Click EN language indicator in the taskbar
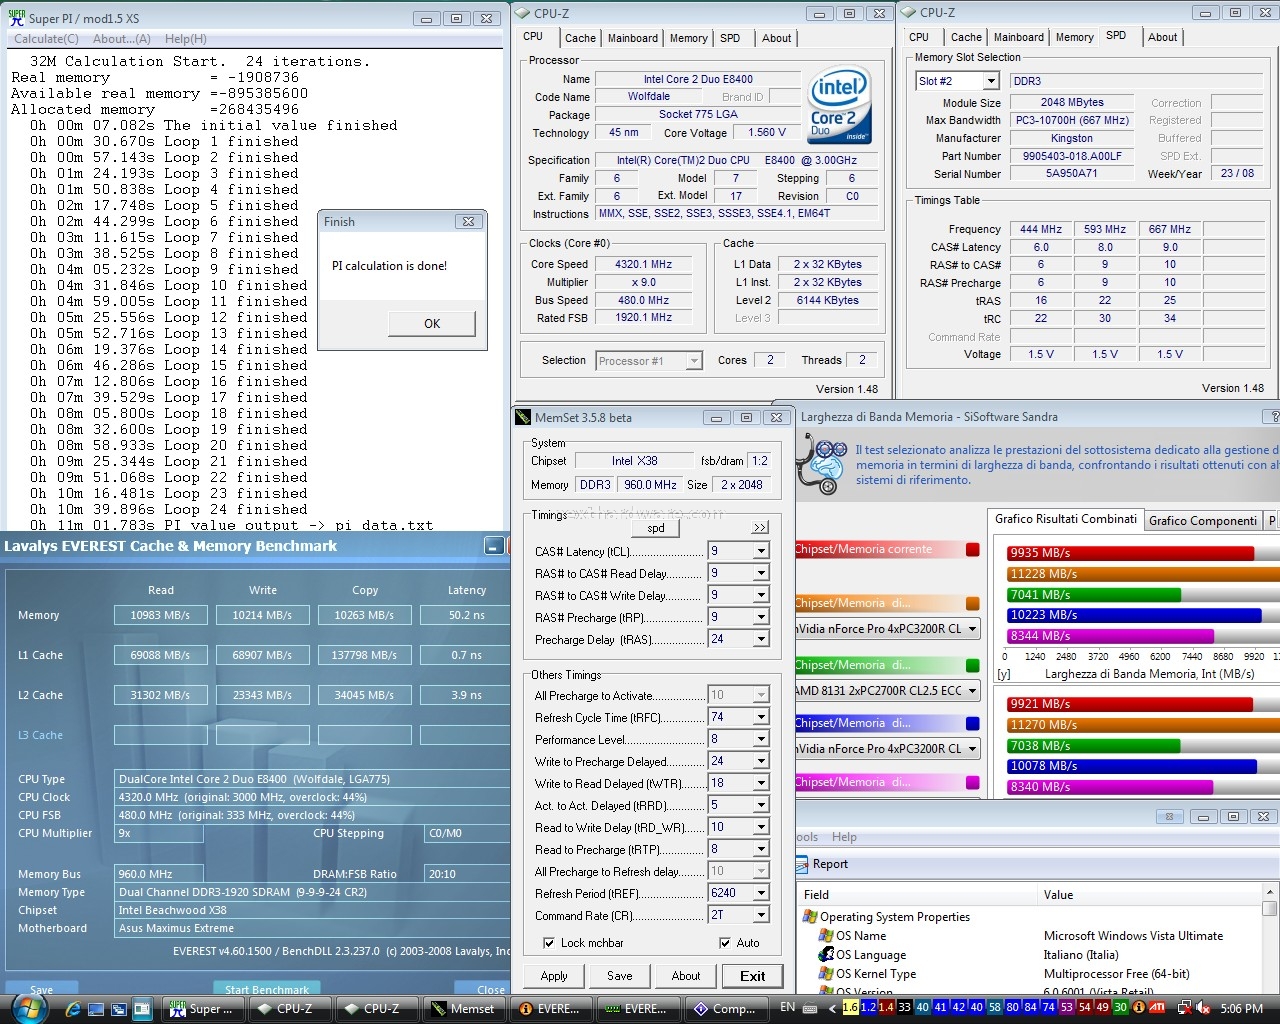 pos(787,1008)
